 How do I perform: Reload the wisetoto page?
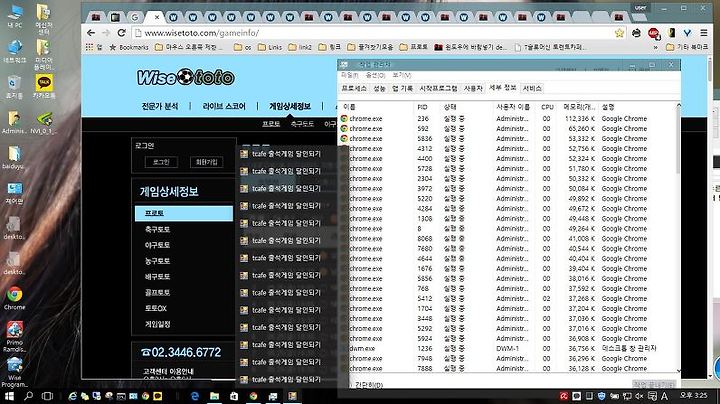(x=122, y=33)
